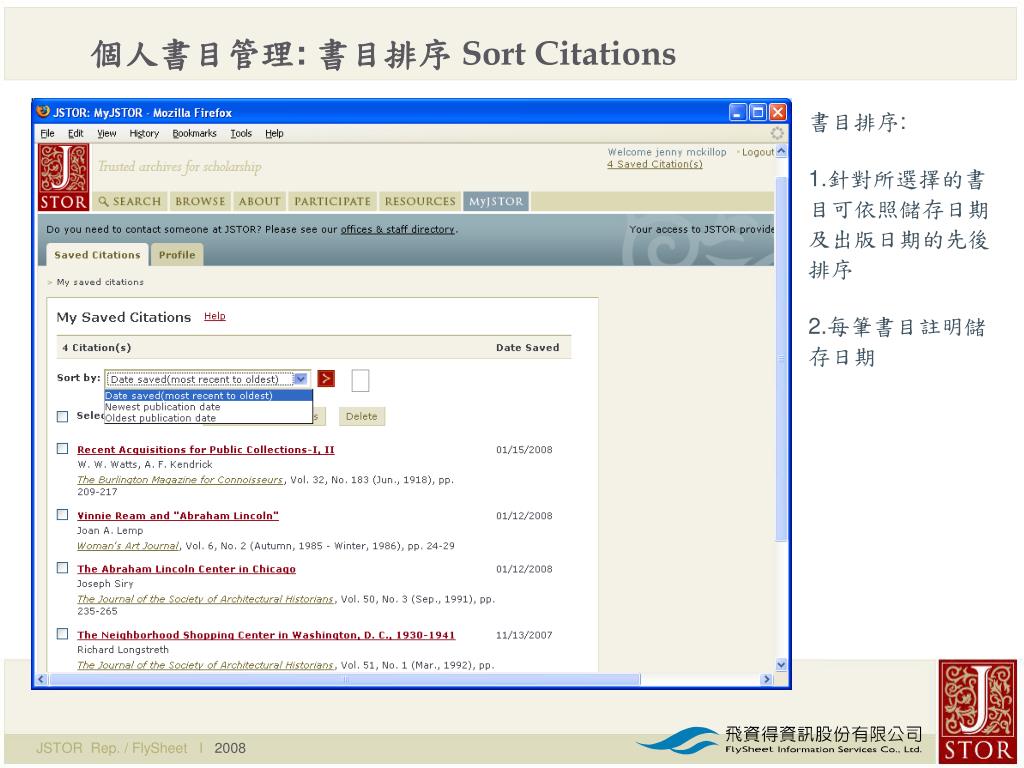Click the Firefox loading throbber icon

pyautogui.click(x=776, y=133)
